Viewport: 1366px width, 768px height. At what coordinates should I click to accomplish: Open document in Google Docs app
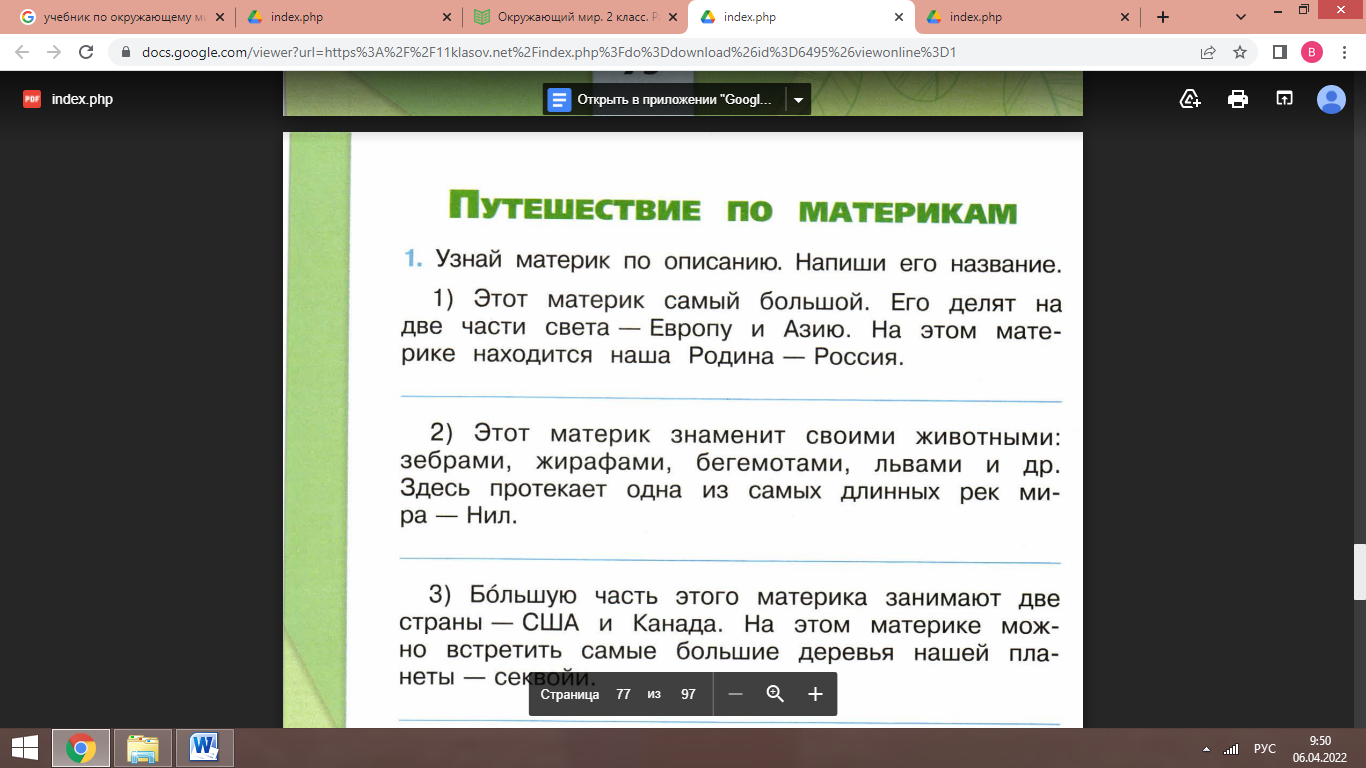(x=664, y=100)
